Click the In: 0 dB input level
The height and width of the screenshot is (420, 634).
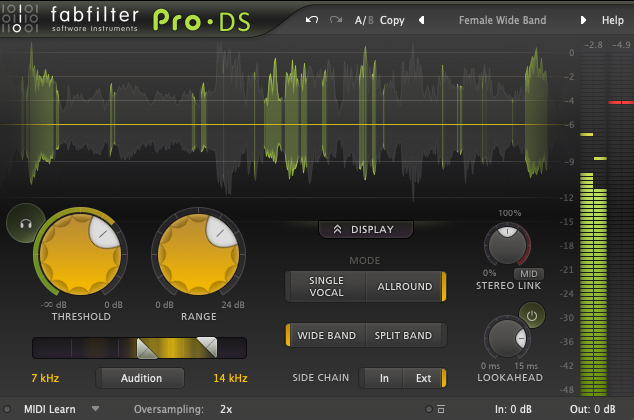(513, 409)
